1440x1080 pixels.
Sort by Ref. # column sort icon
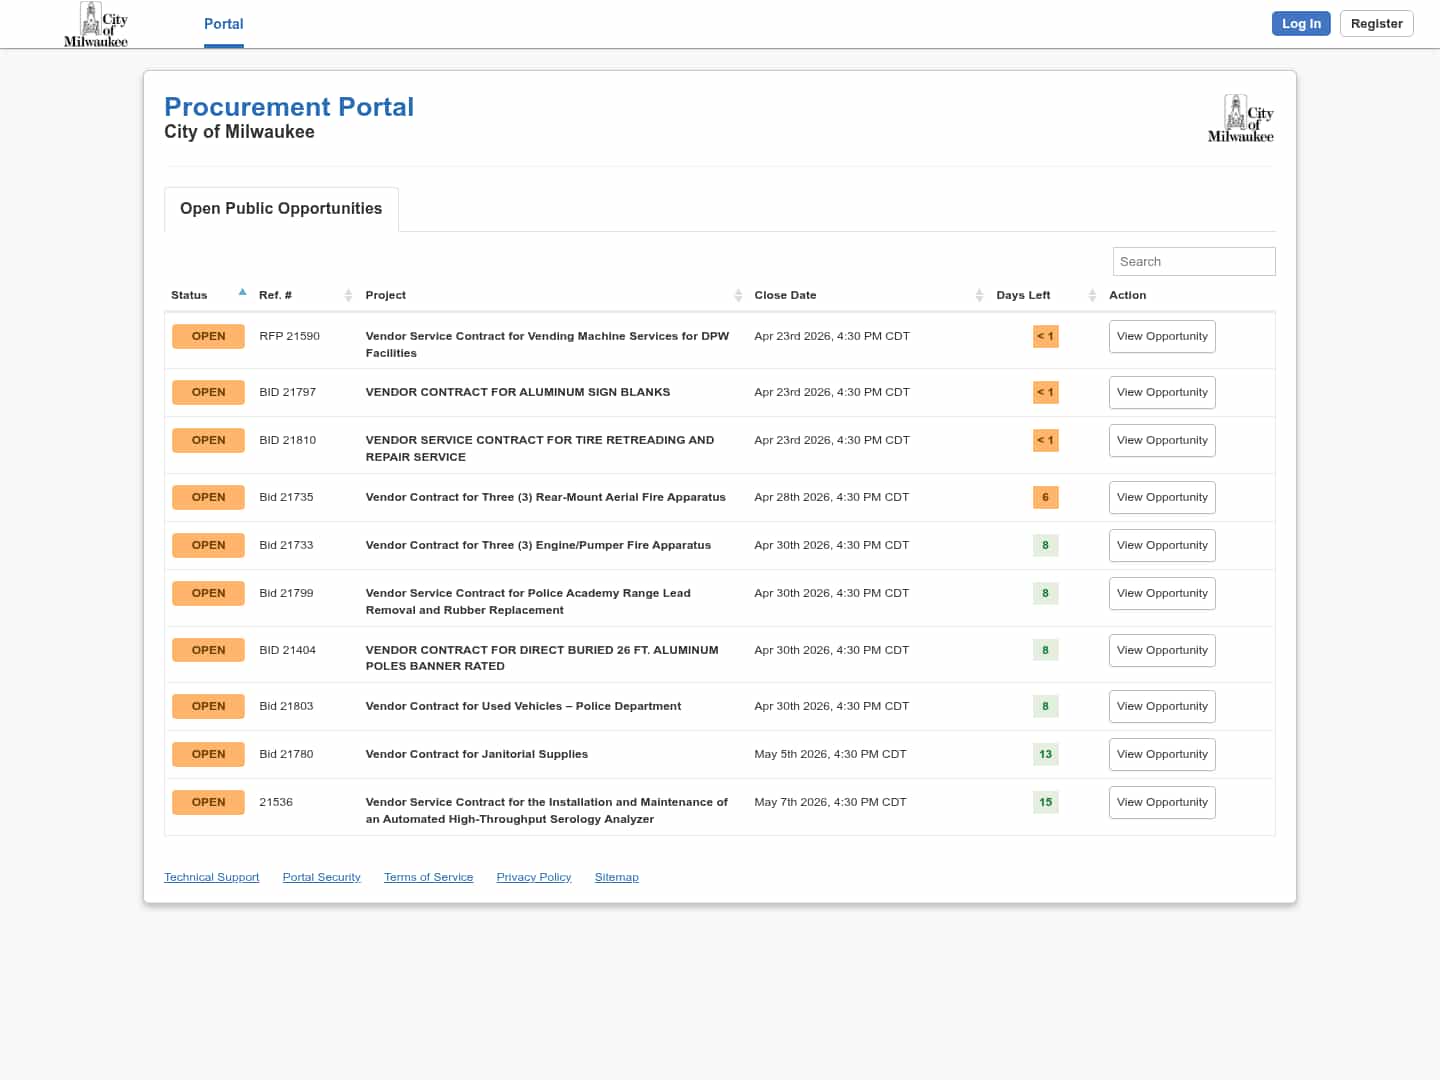[x=348, y=295]
